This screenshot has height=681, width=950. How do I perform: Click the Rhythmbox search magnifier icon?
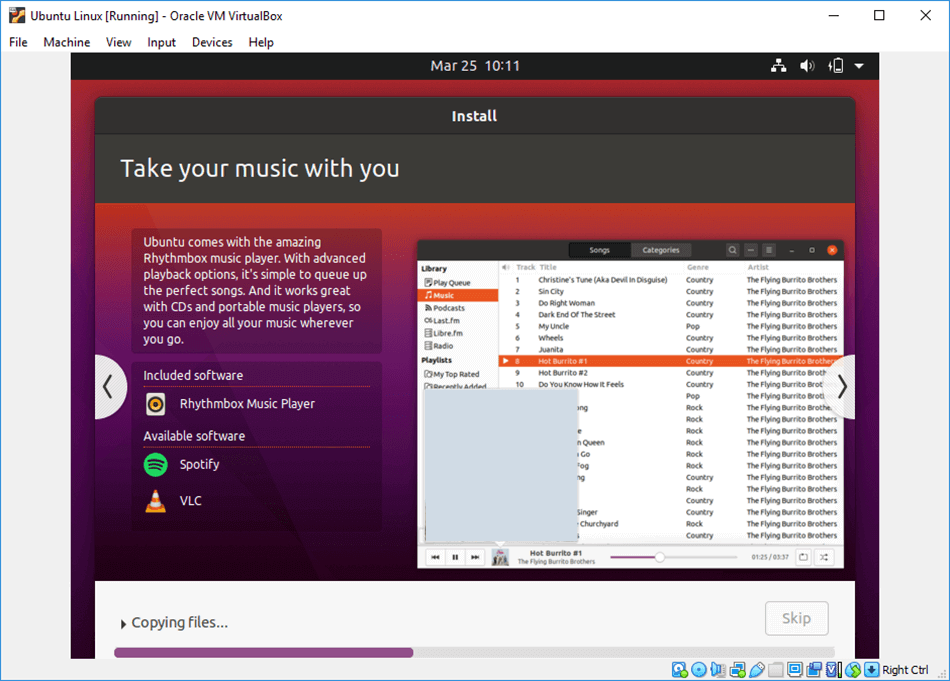click(x=732, y=250)
